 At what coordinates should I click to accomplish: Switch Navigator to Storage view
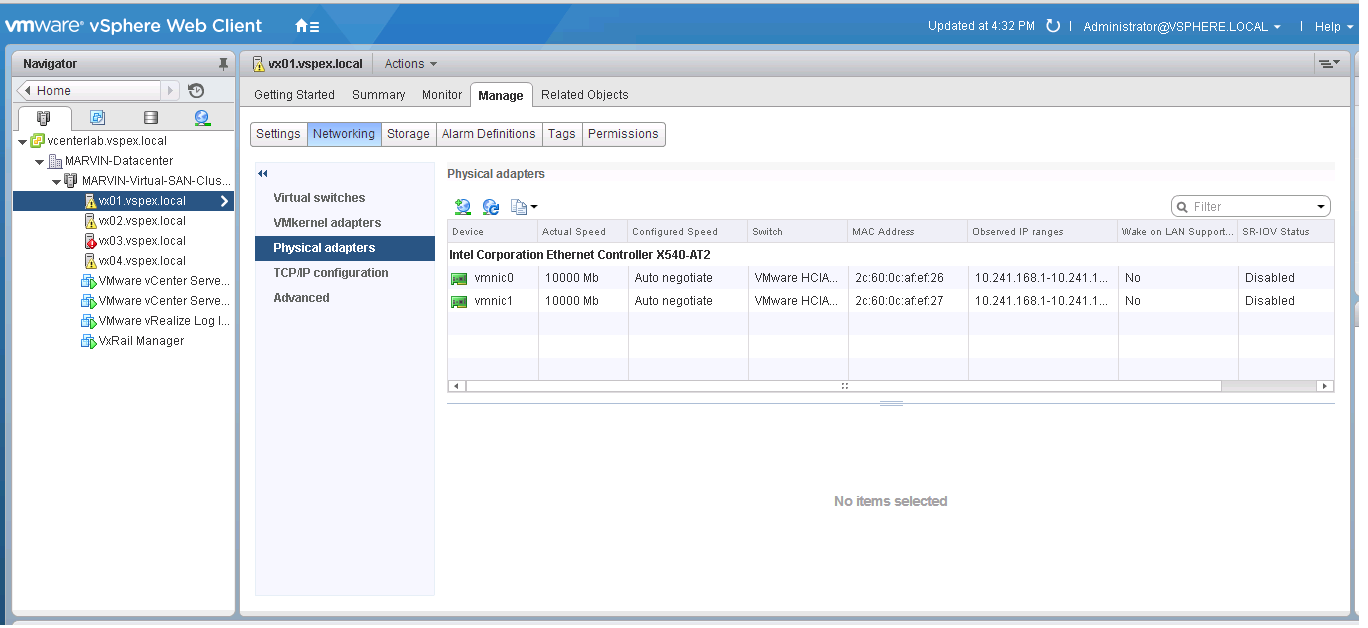(150, 118)
